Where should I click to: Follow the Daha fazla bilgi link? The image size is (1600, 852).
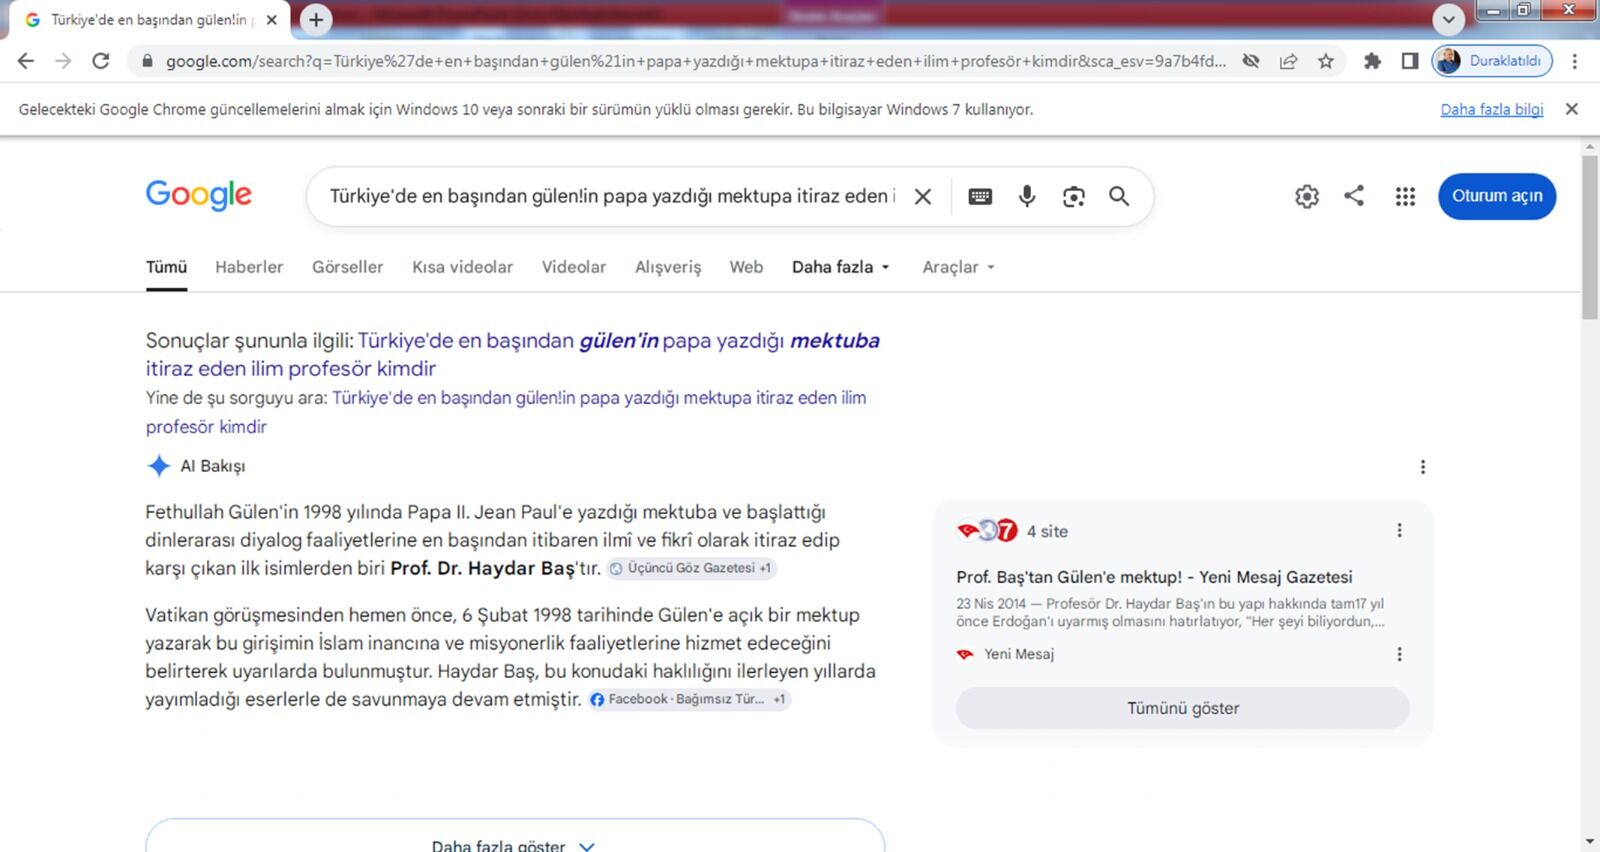pyautogui.click(x=1491, y=109)
